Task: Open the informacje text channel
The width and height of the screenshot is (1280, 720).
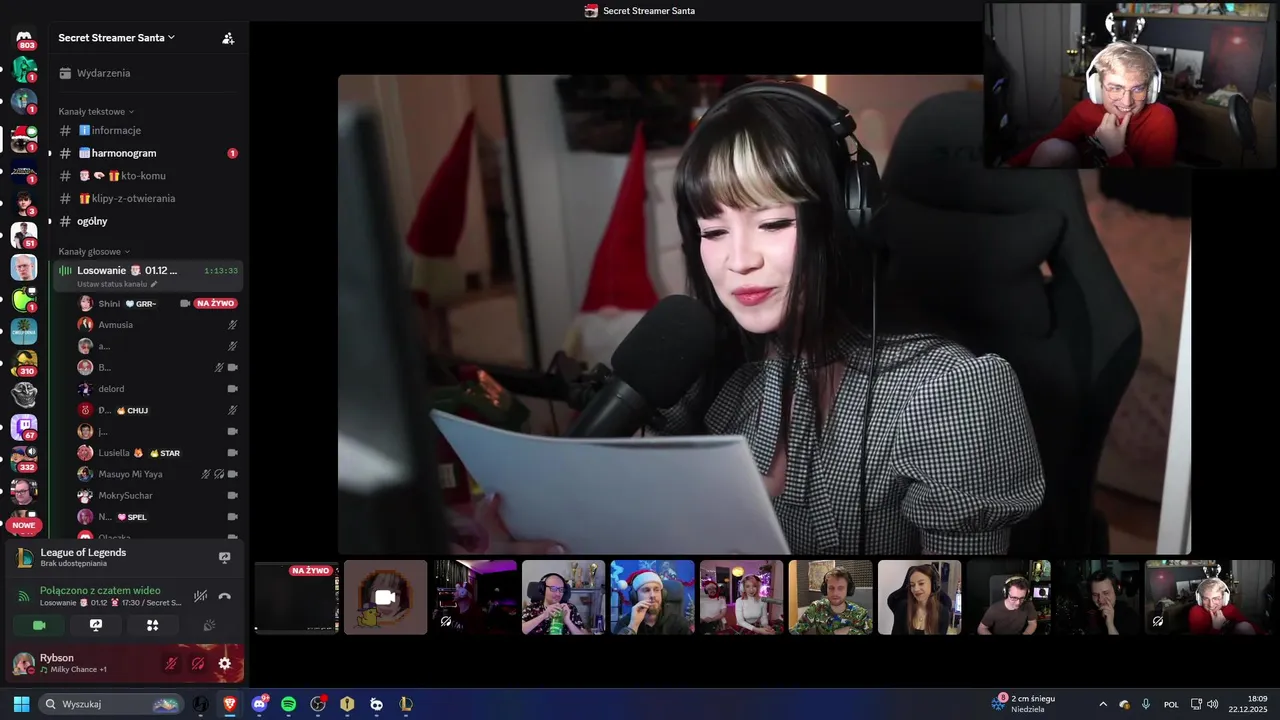Action: [146, 130]
